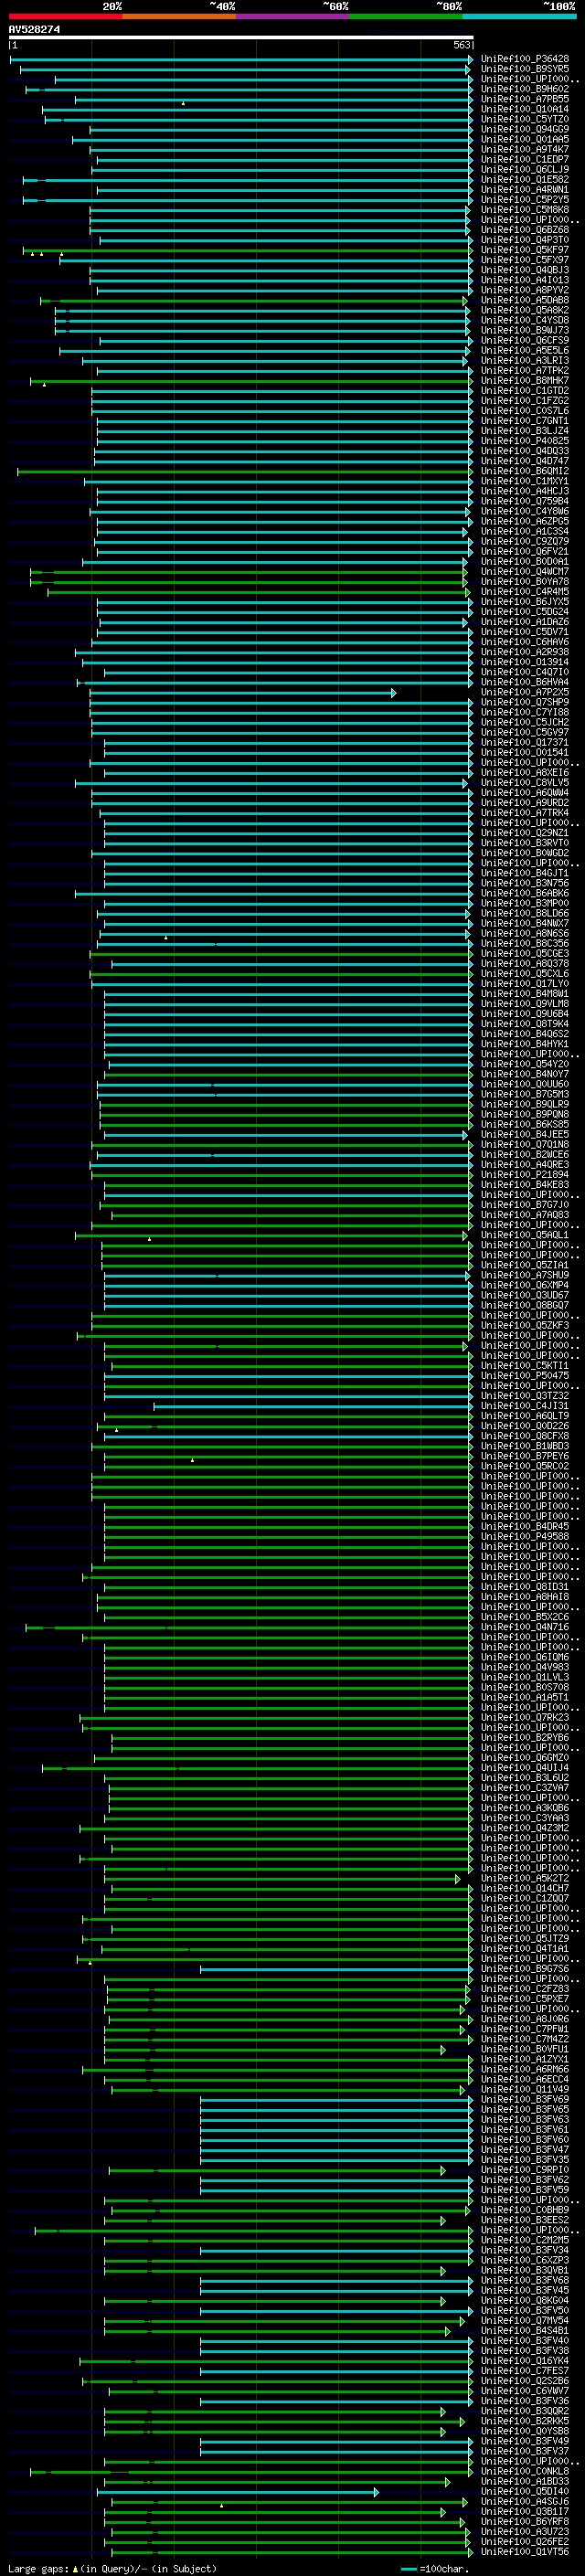This screenshot has height=2576, width=585.
Task: Click hit label UniRef100_Q6XMP4
Action: tap(525, 1286)
